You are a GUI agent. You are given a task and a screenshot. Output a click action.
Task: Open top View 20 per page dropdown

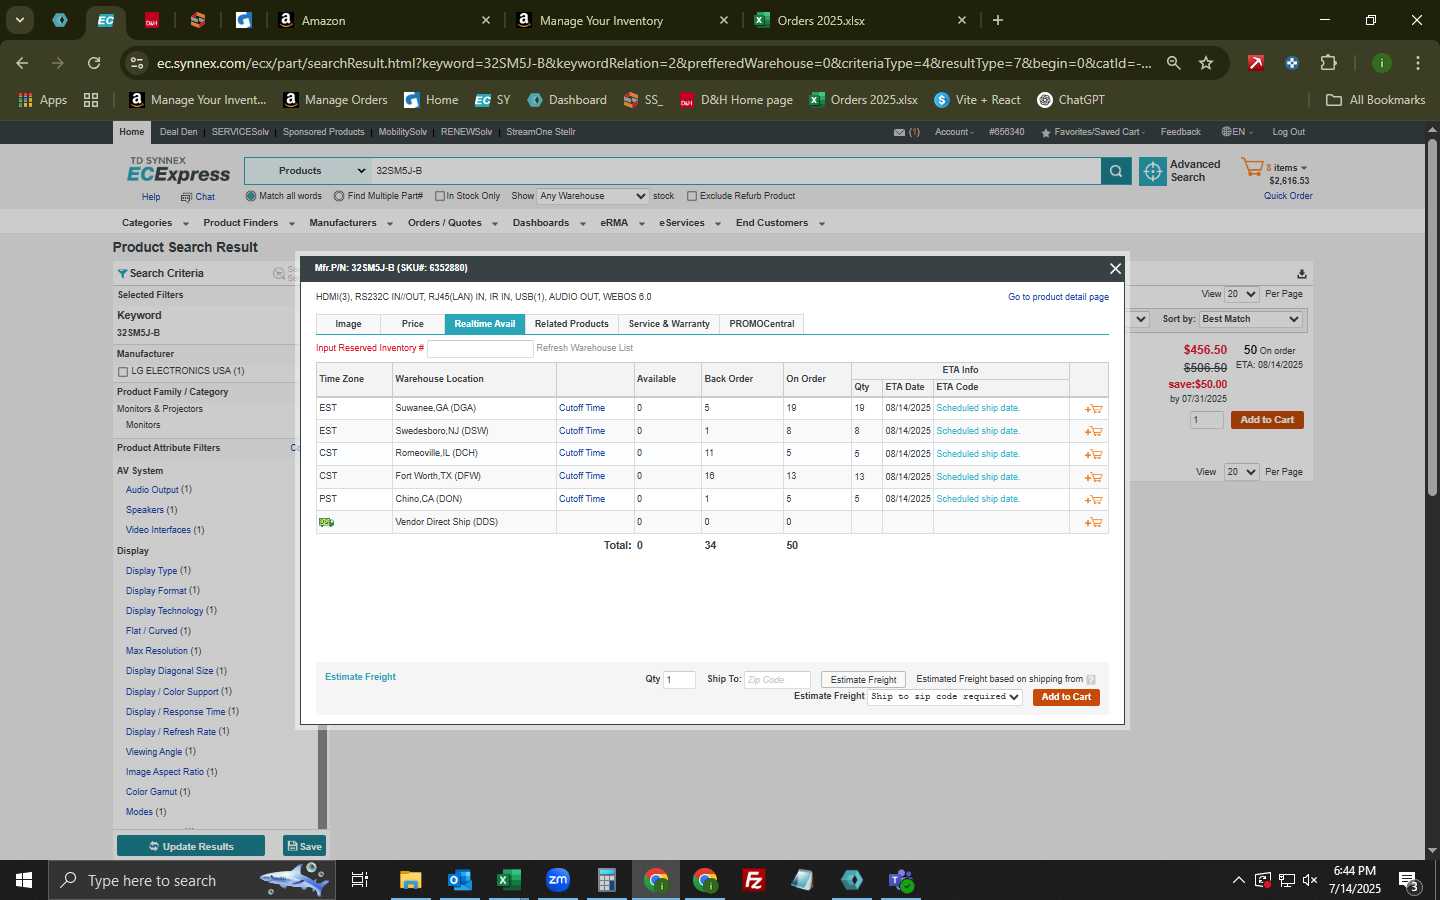(x=1242, y=294)
